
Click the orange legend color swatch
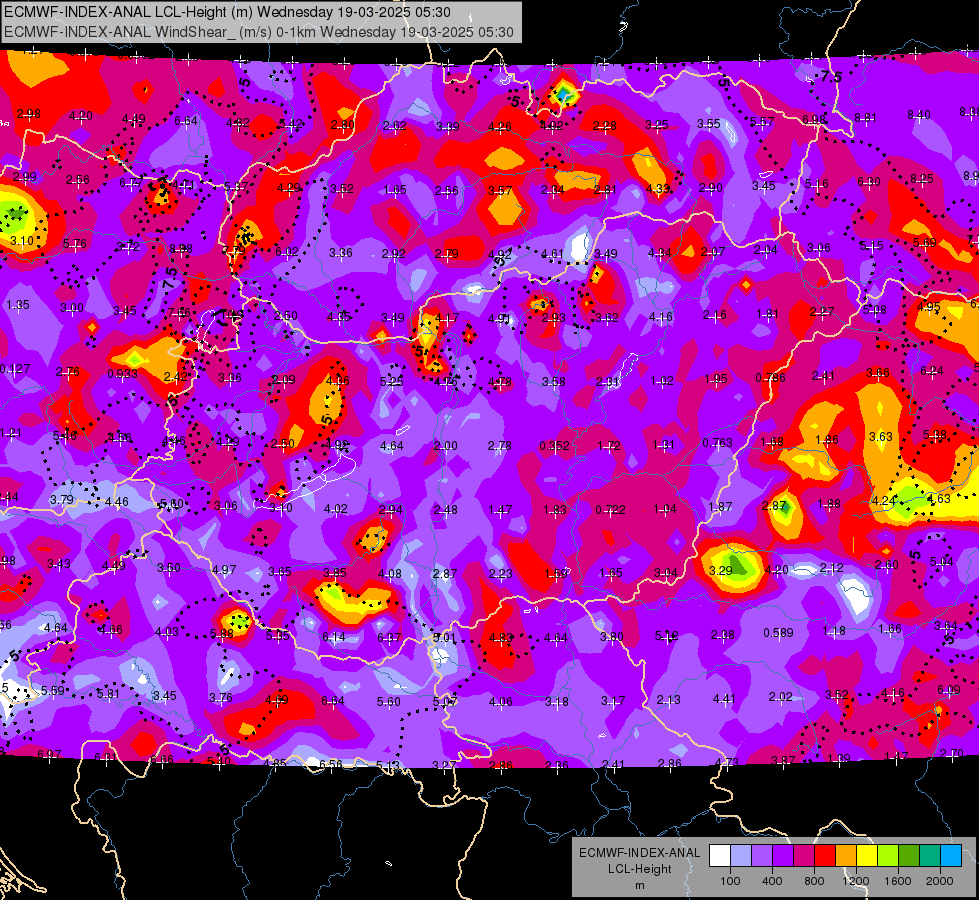(x=846, y=856)
